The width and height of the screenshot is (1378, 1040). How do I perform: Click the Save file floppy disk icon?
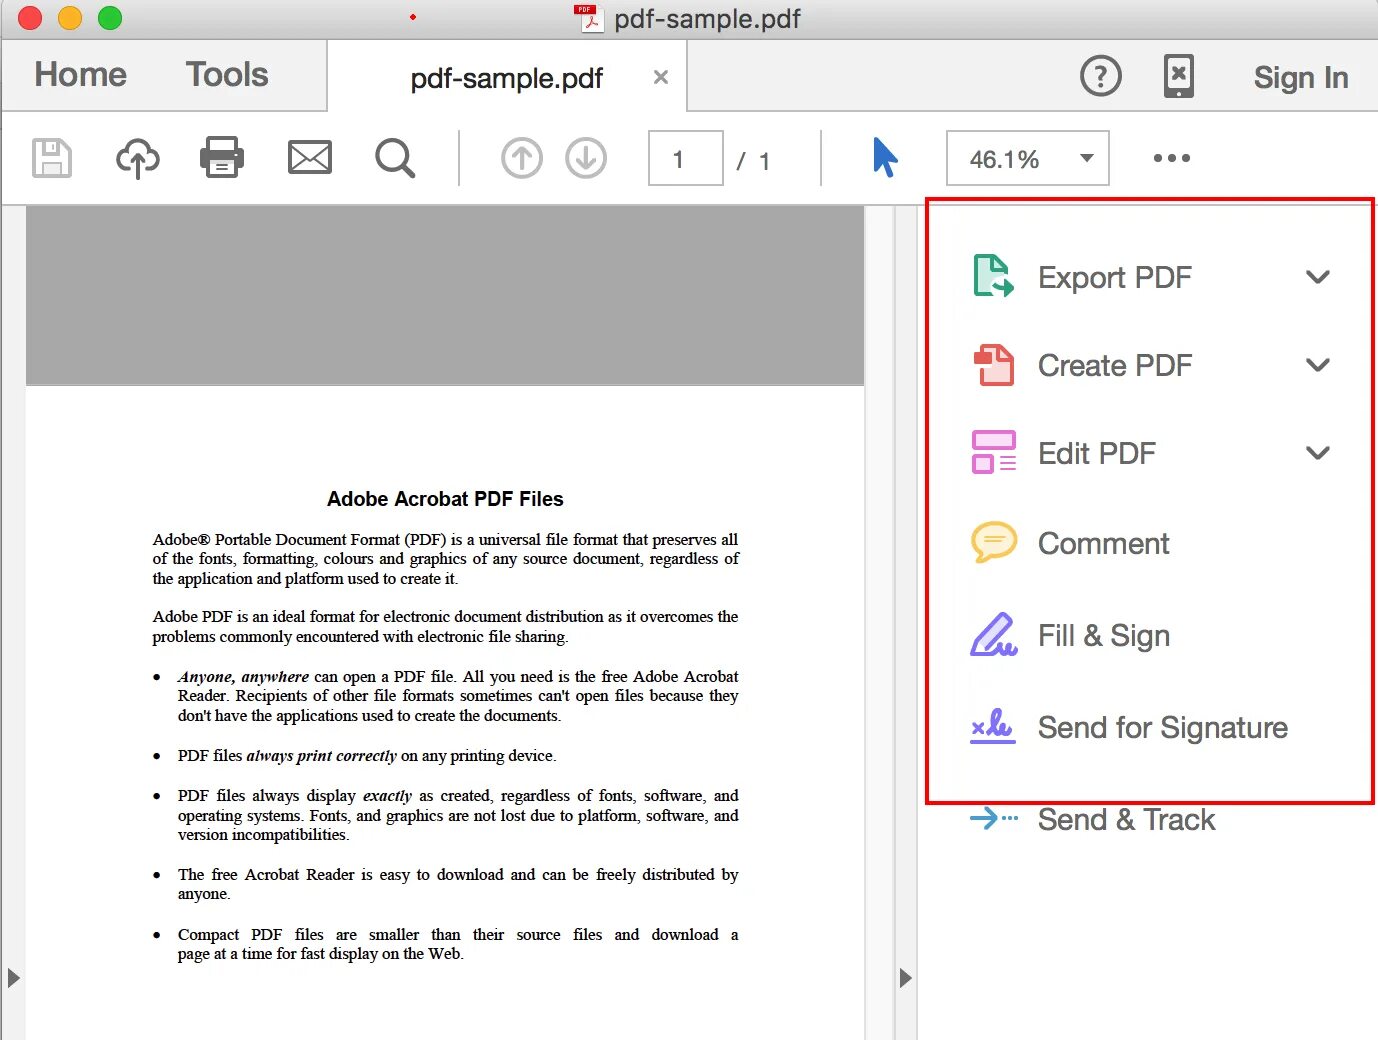tap(52, 158)
